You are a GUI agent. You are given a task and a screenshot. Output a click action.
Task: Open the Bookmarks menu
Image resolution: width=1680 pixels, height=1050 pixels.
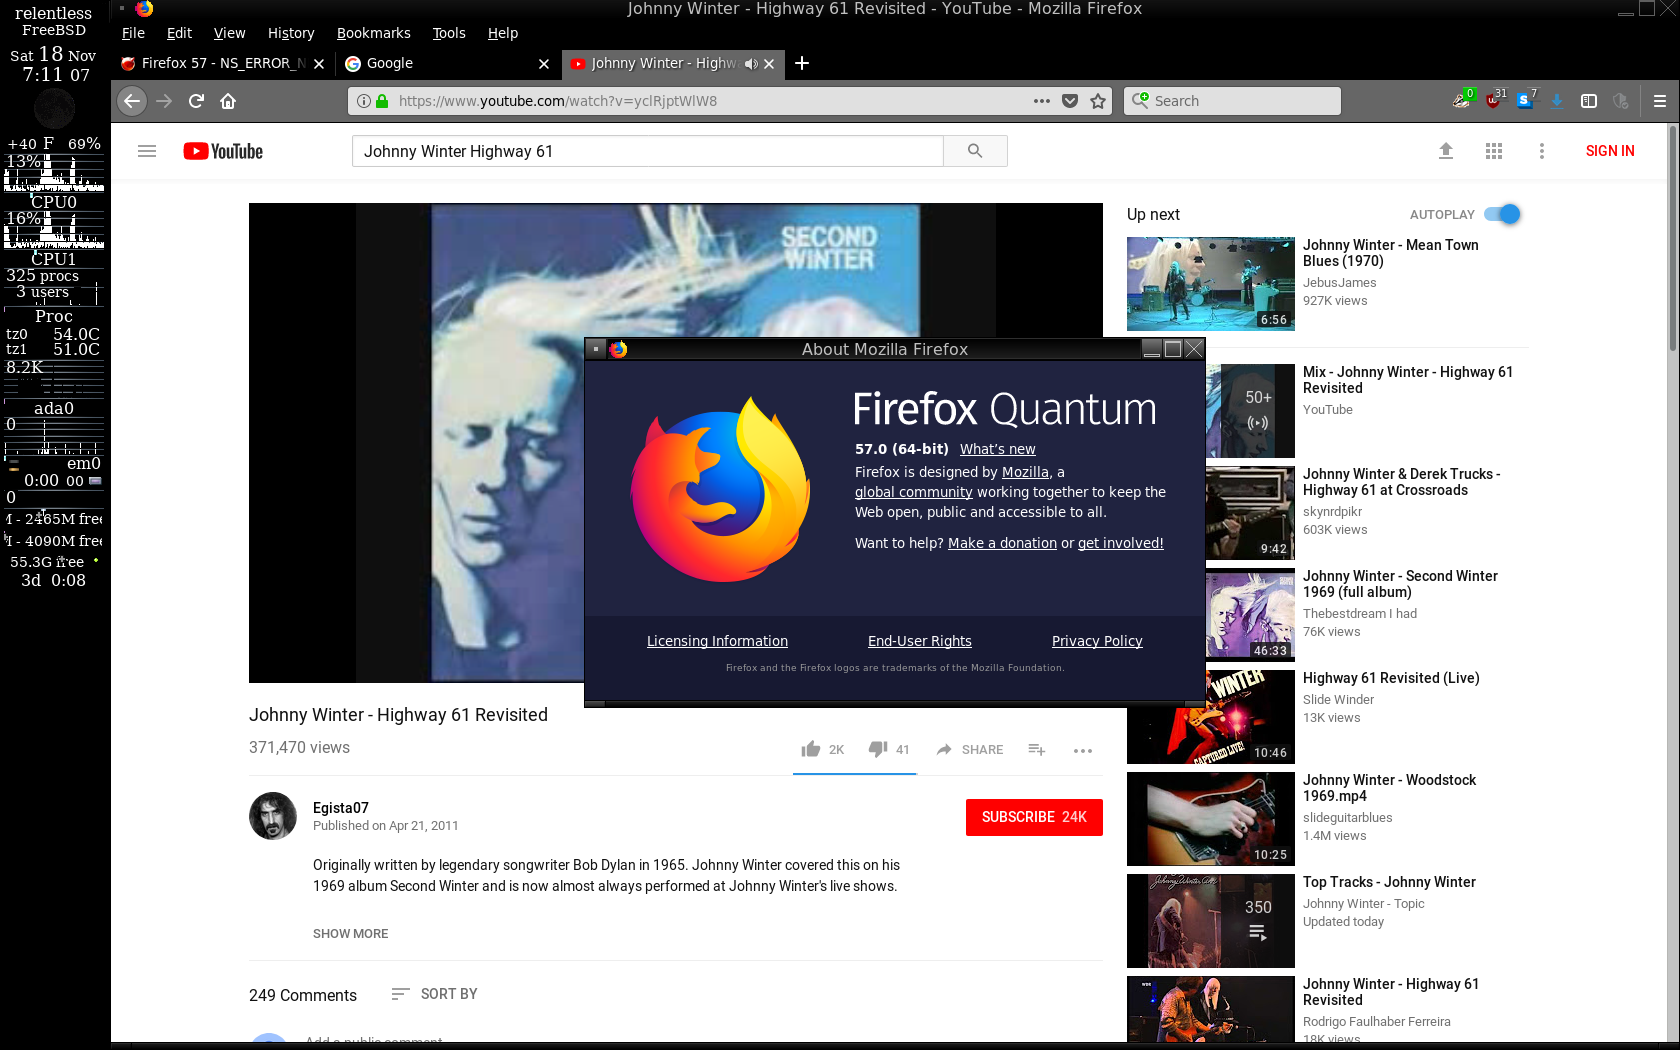[x=373, y=33]
